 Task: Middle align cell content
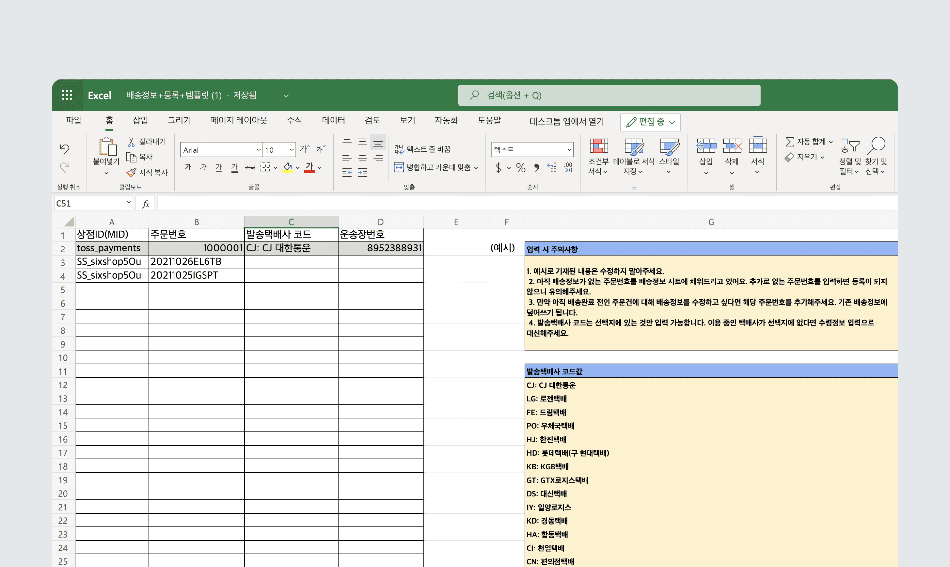[x=362, y=142]
